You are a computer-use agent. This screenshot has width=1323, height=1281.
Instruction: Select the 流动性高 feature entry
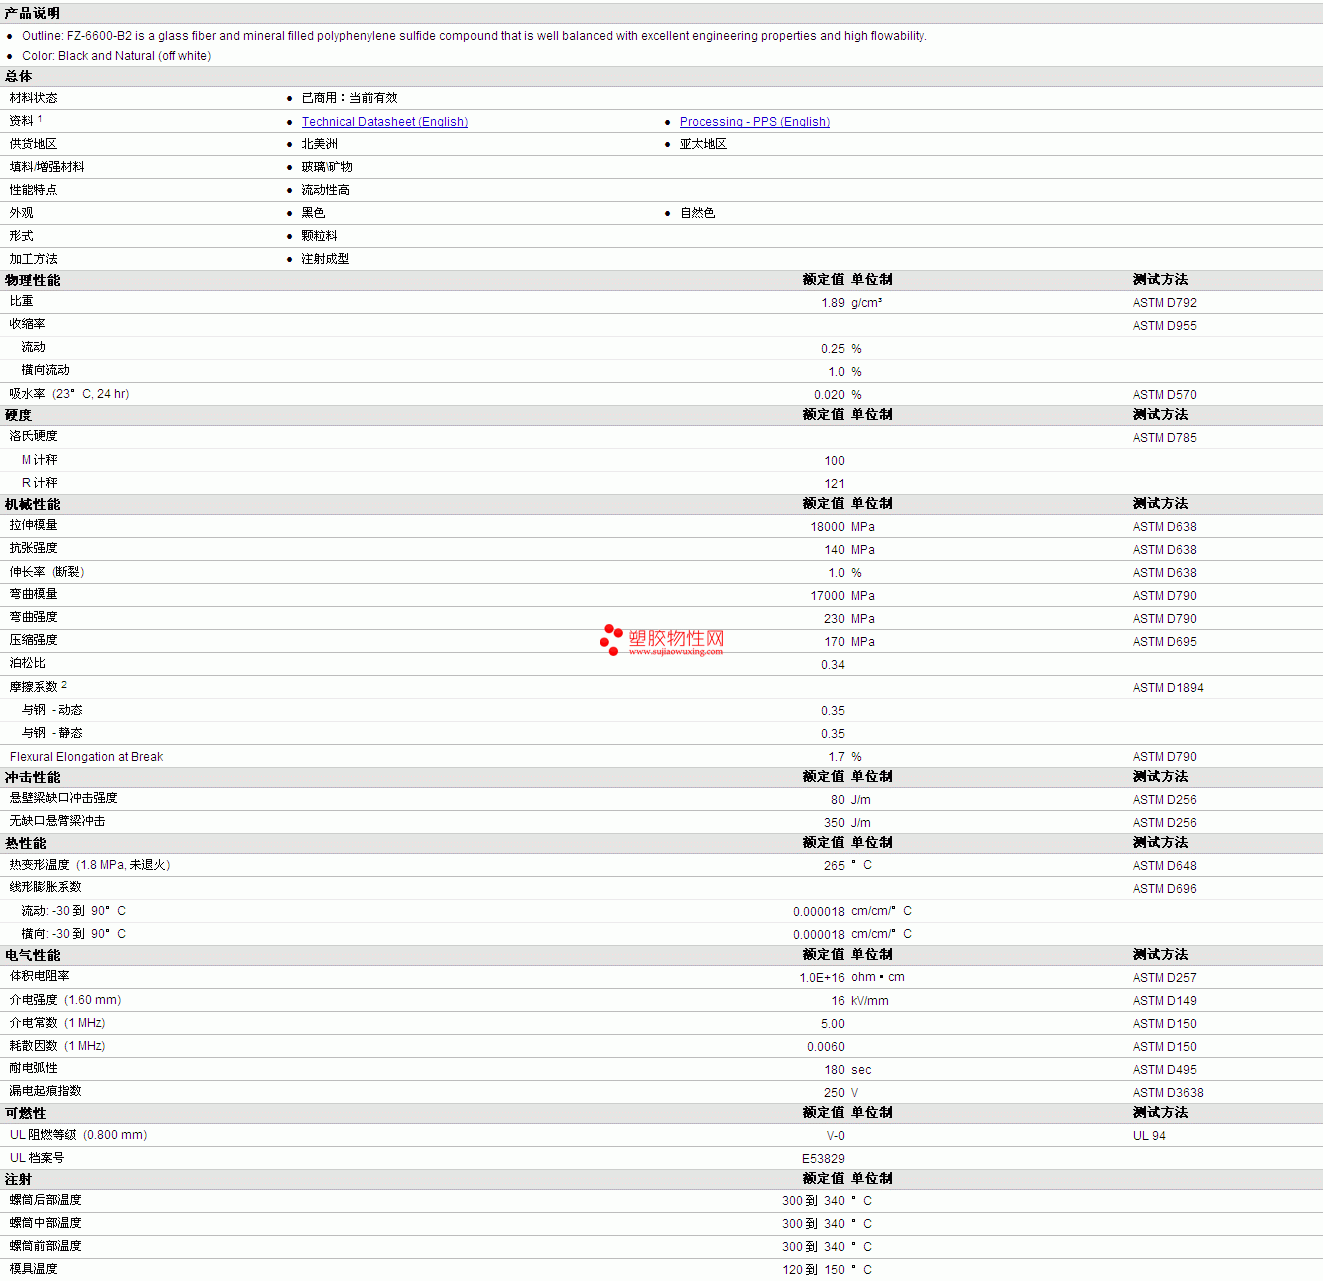[325, 190]
